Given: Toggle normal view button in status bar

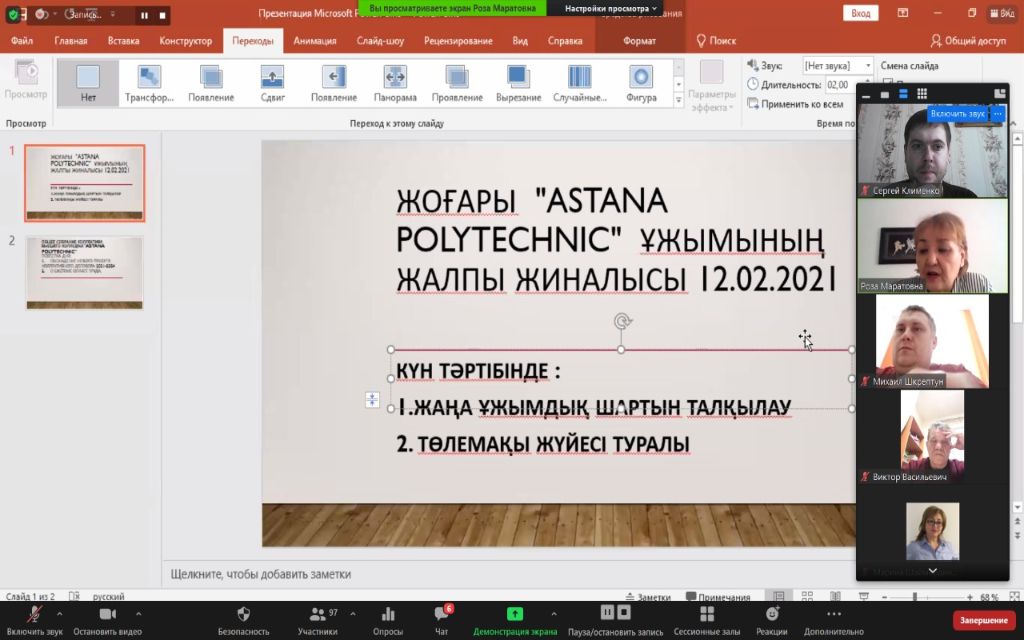Looking at the screenshot, I should (x=779, y=596).
